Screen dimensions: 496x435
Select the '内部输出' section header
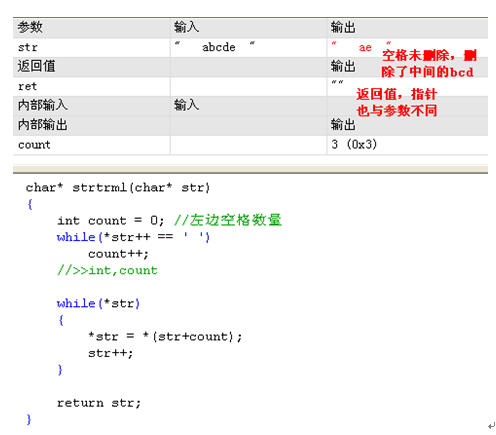pyautogui.click(x=43, y=125)
